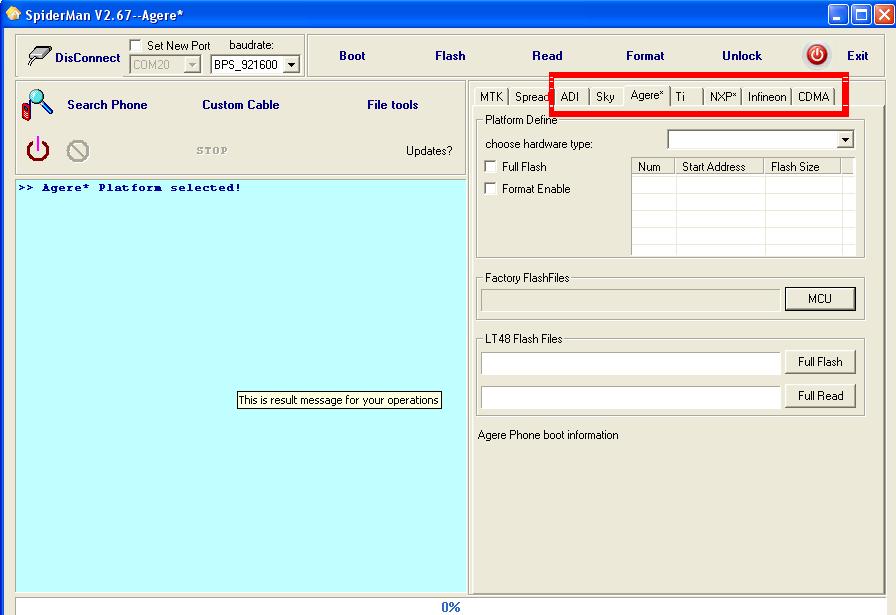Open the baudrate BPS_921600 dropdown
The width and height of the screenshot is (896, 615).
[291, 65]
